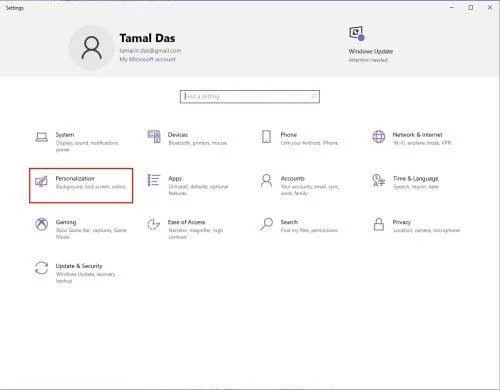The width and height of the screenshot is (500, 390).
Task: Click the Tamal Das account name
Action: 147,38
